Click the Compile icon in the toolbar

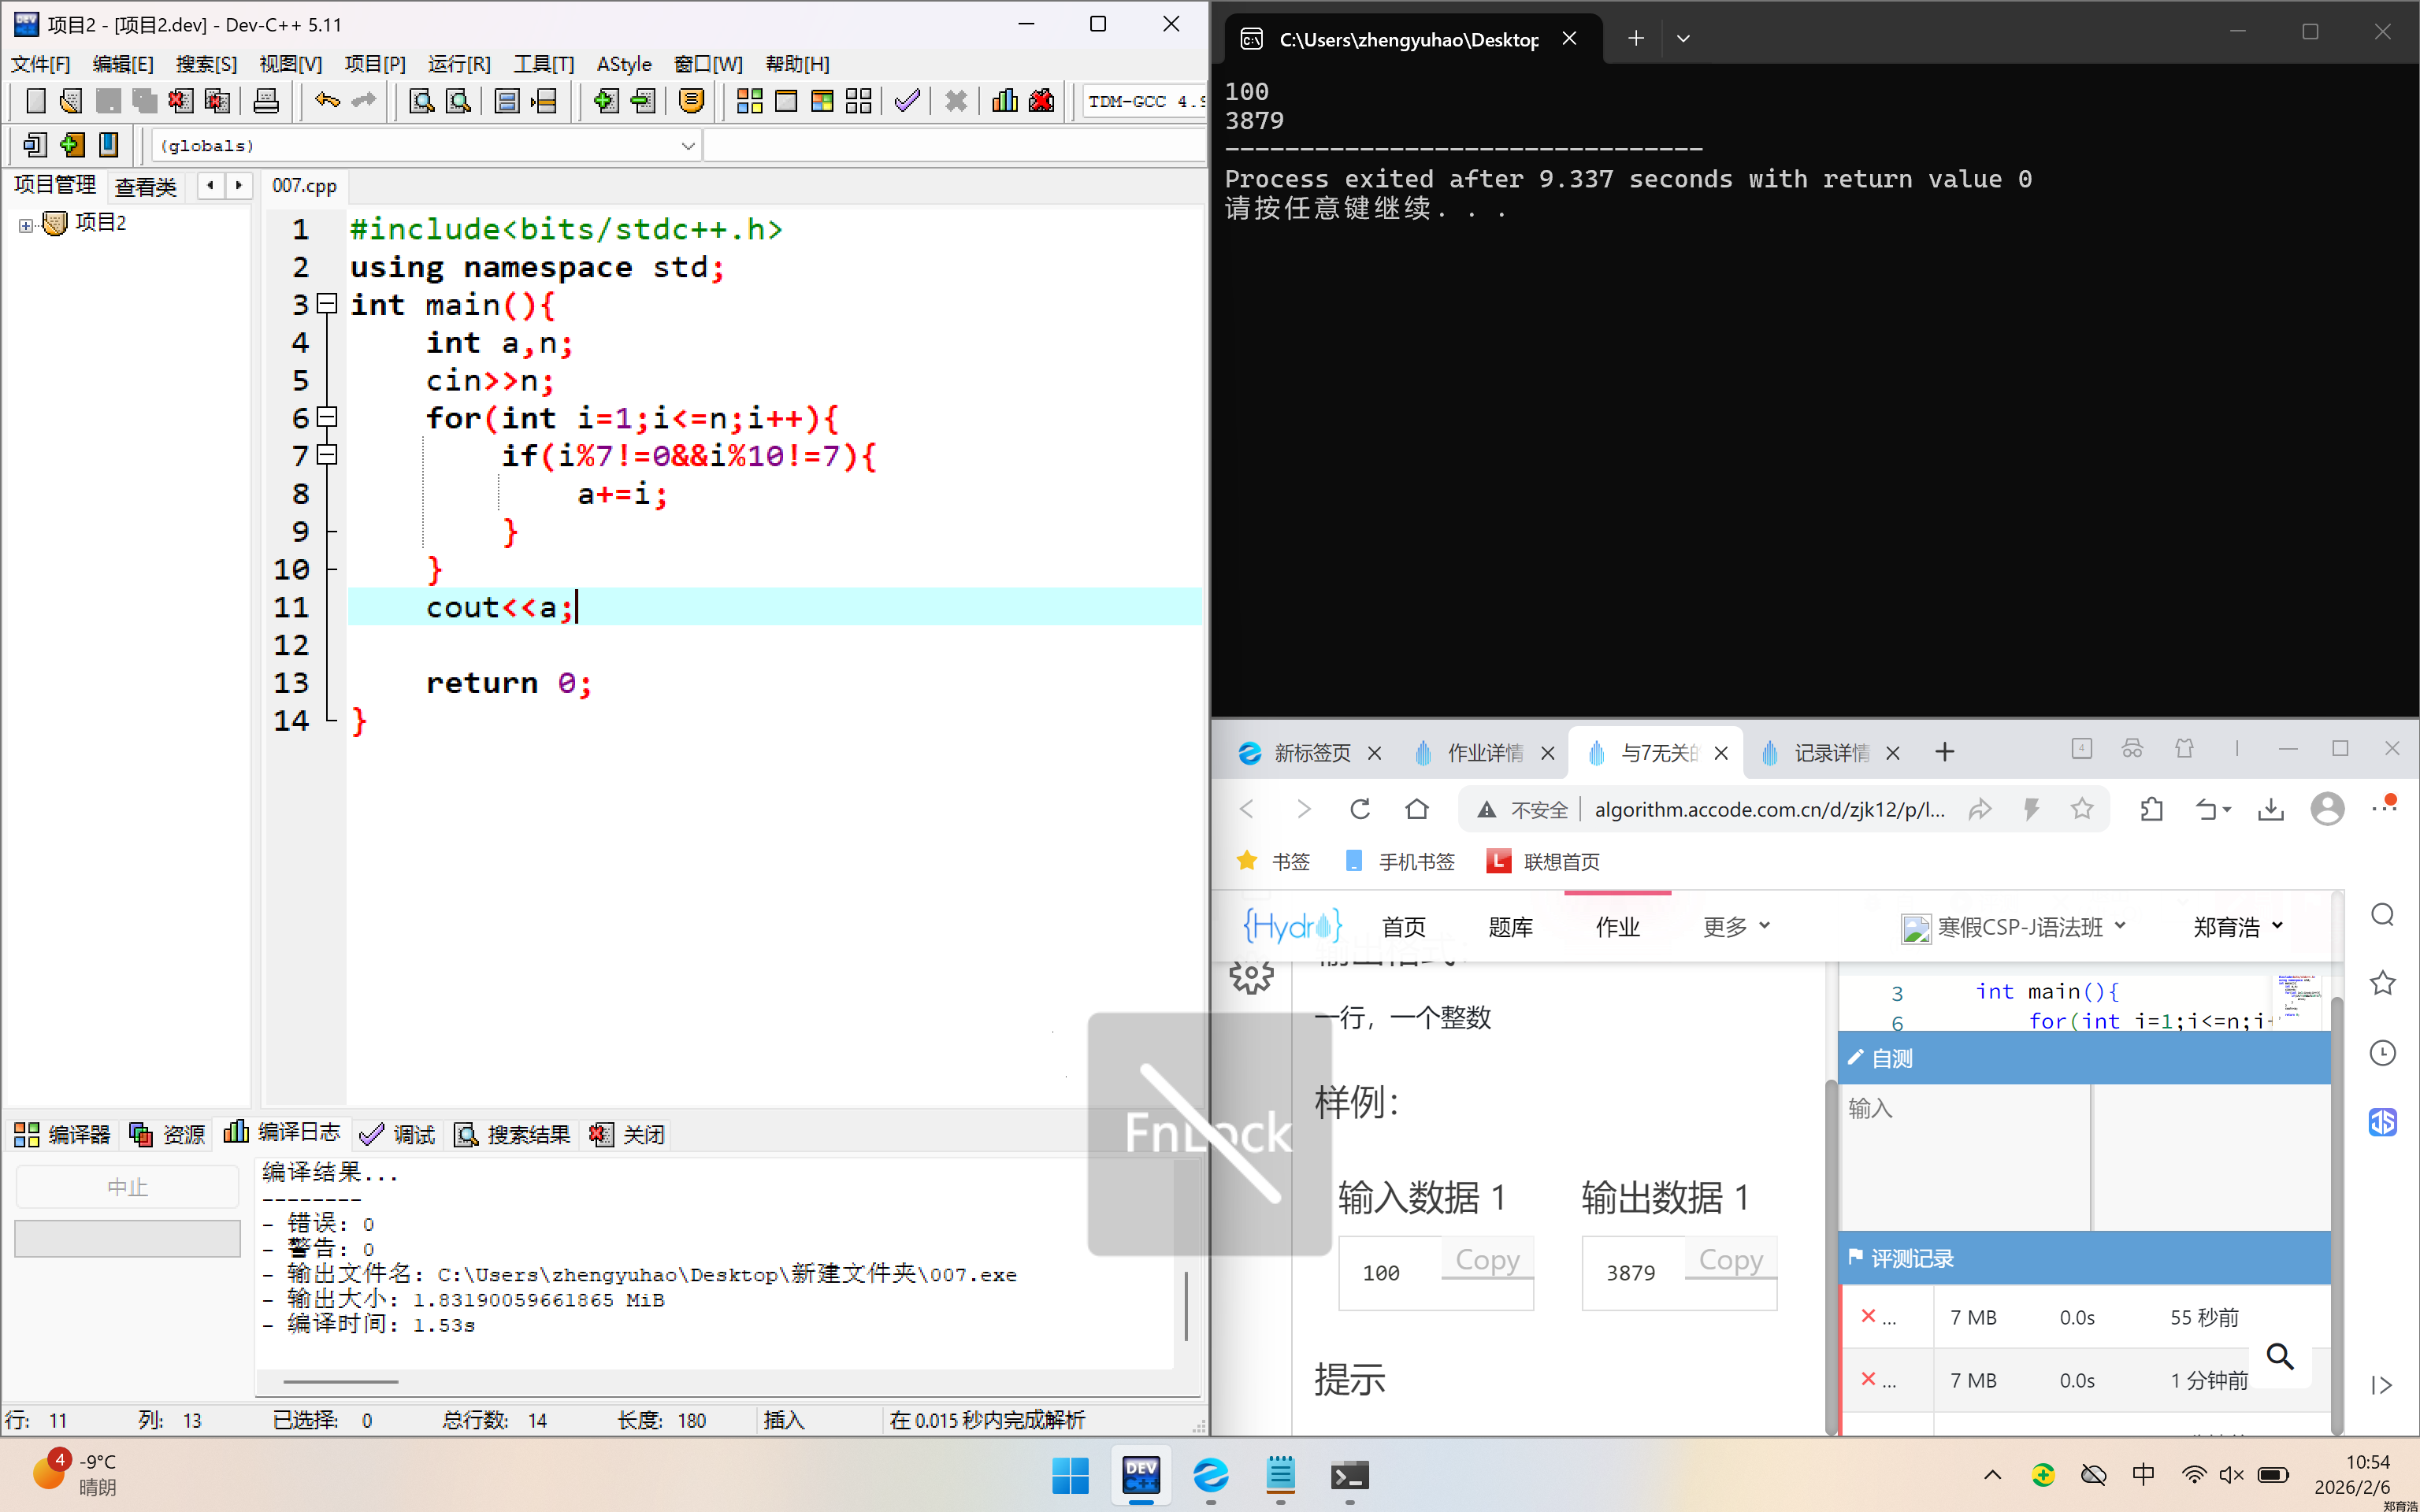(749, 101)
